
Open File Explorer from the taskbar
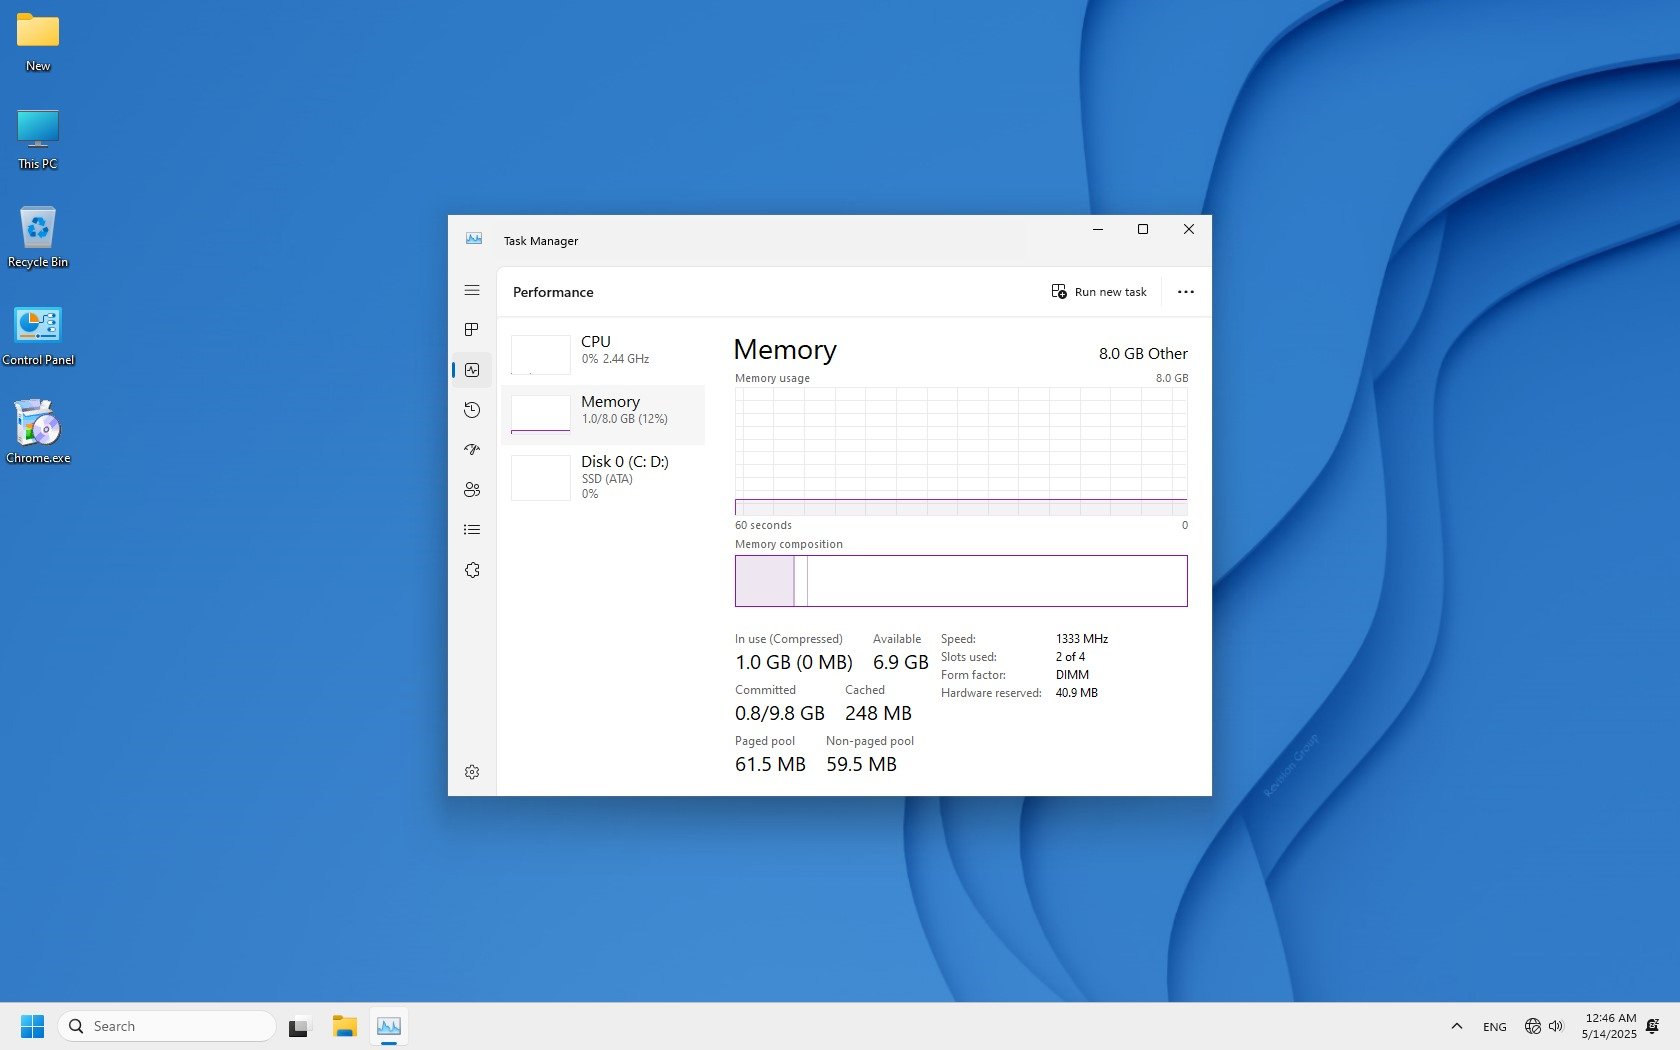click(345, 1026)
